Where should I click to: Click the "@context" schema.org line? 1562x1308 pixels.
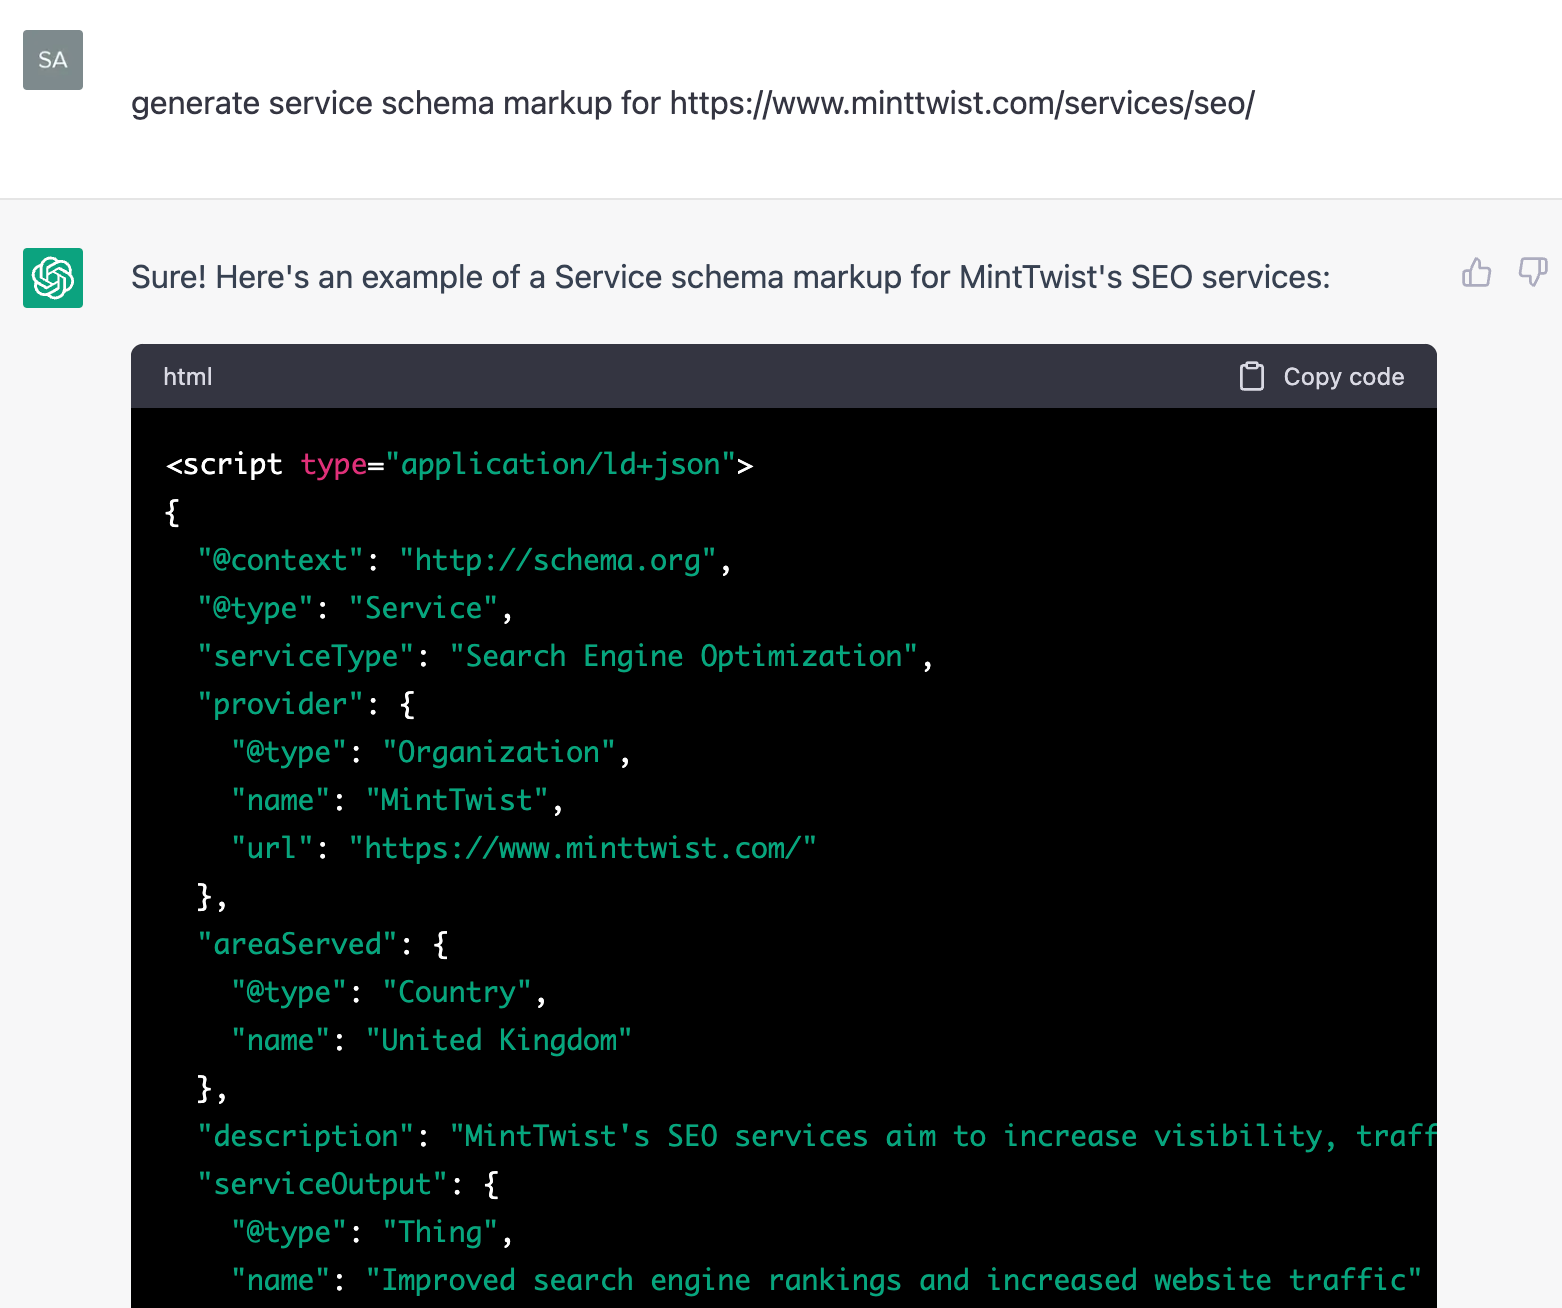coord(465,560)
